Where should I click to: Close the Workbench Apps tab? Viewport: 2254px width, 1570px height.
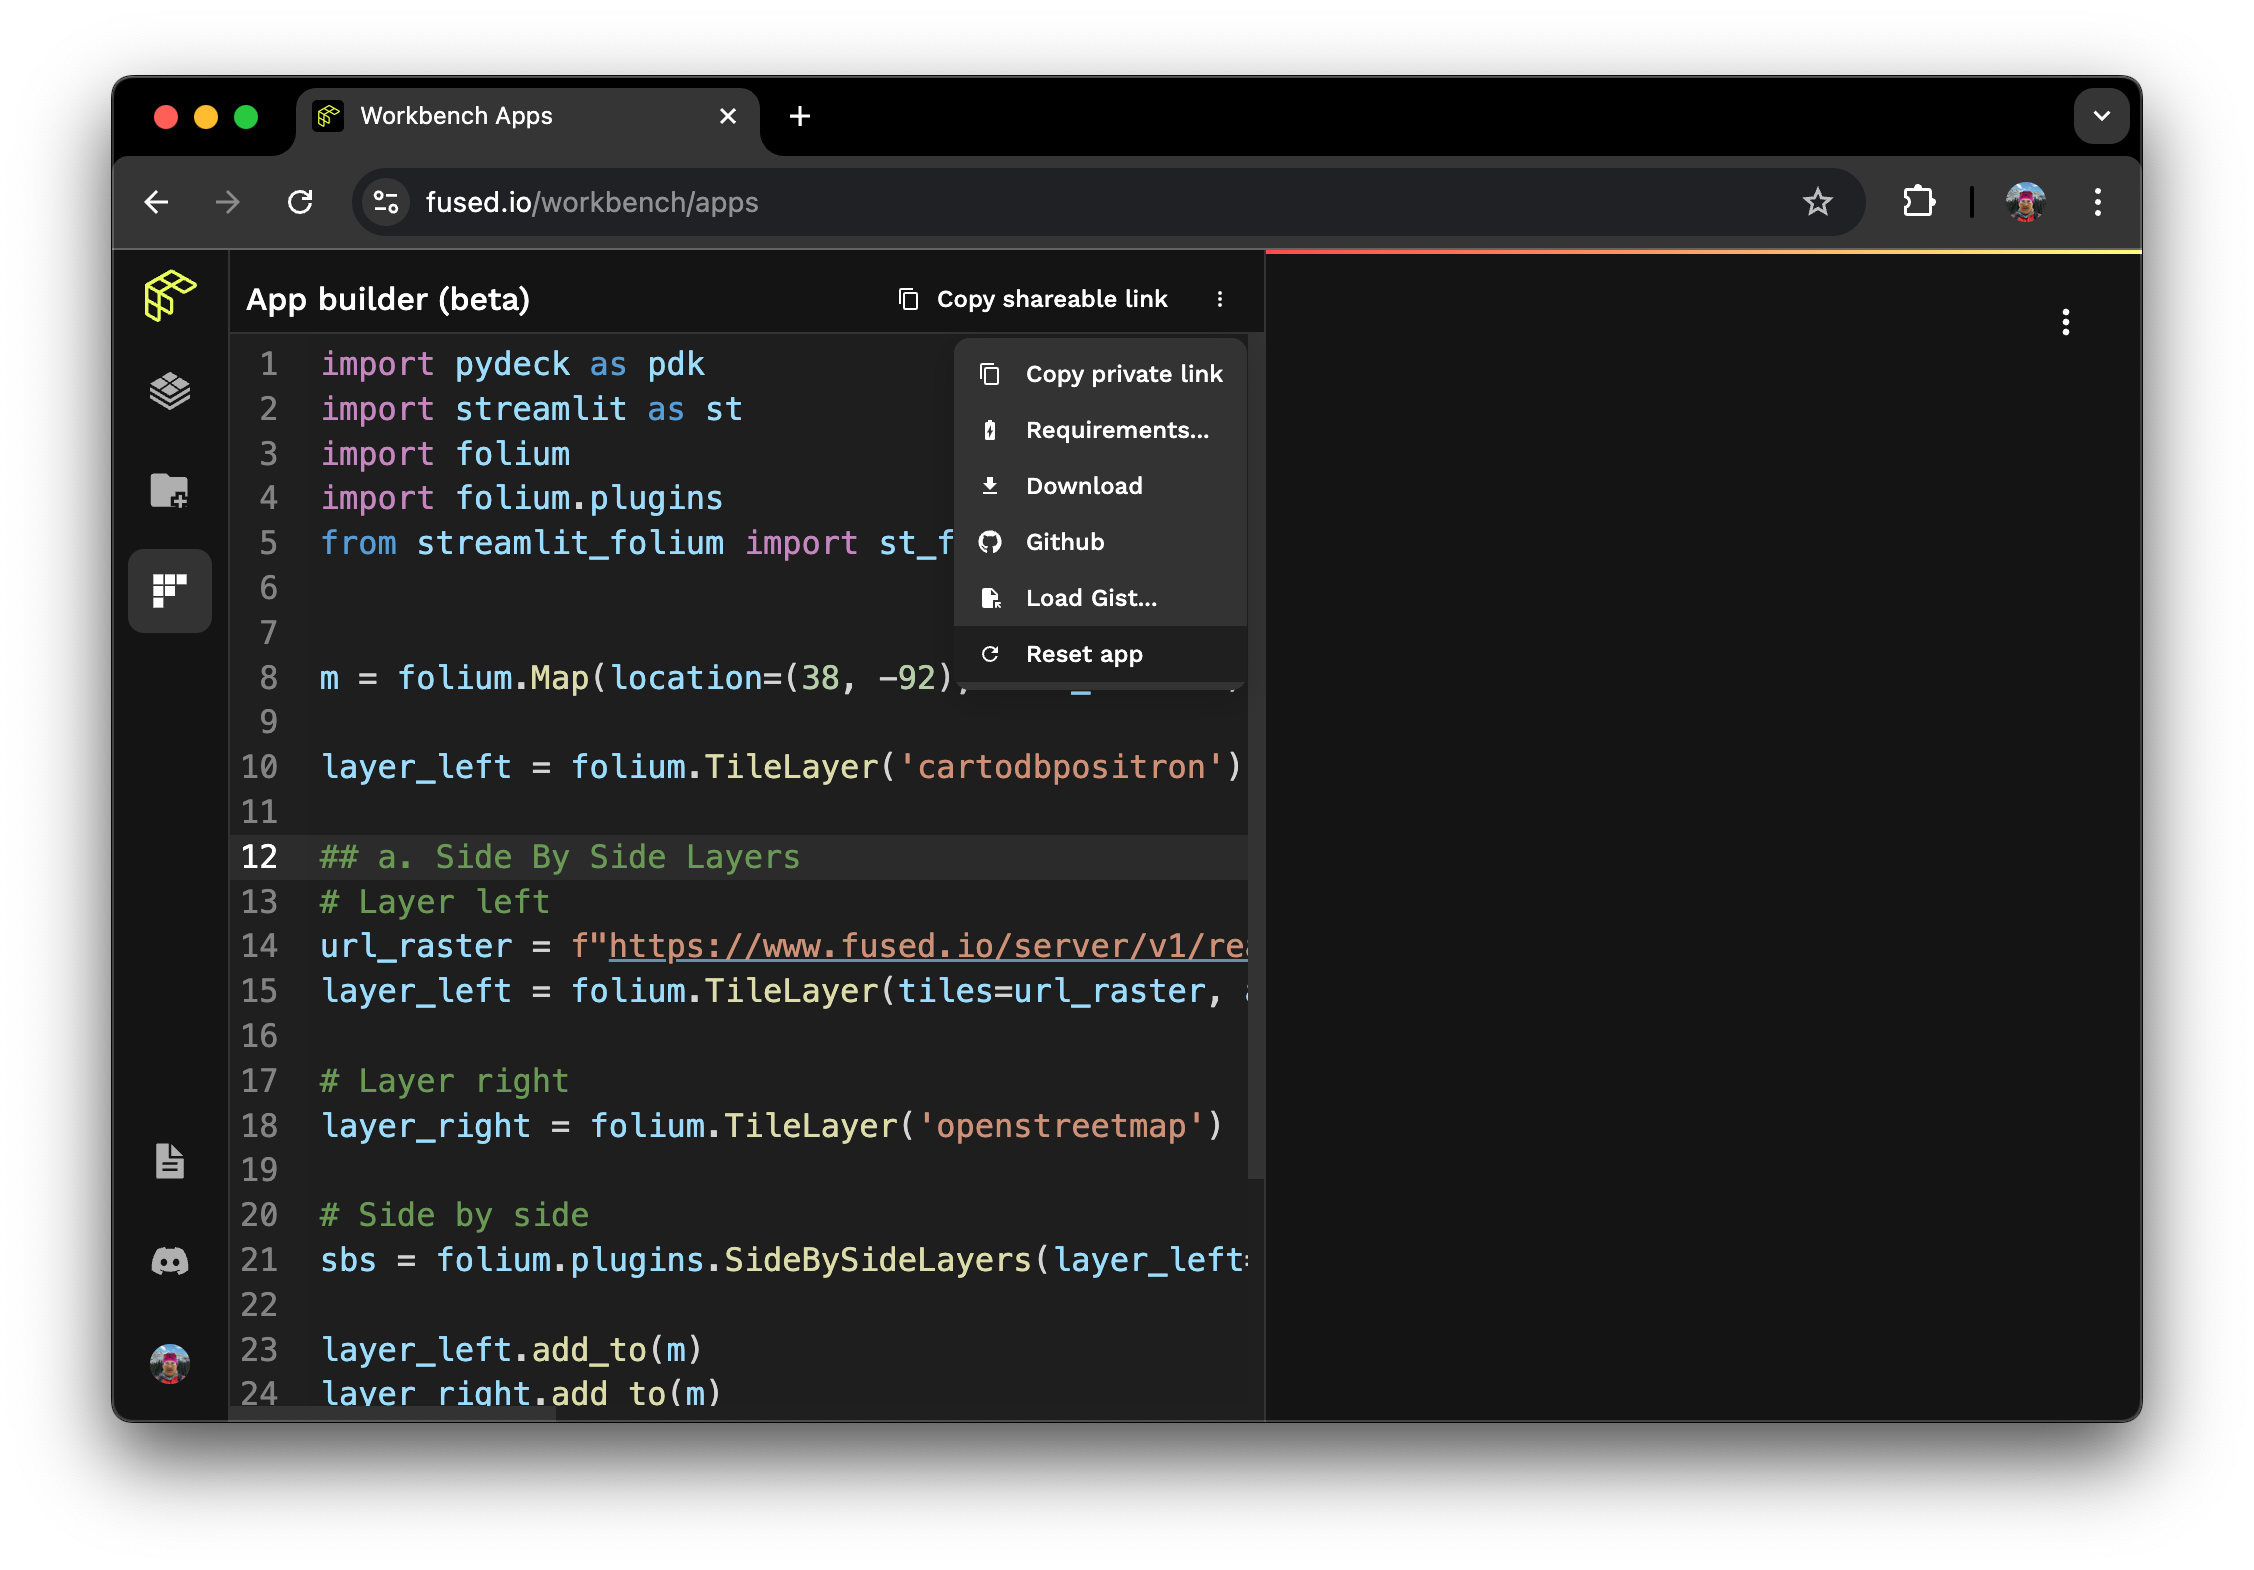[x=728, y=117]
